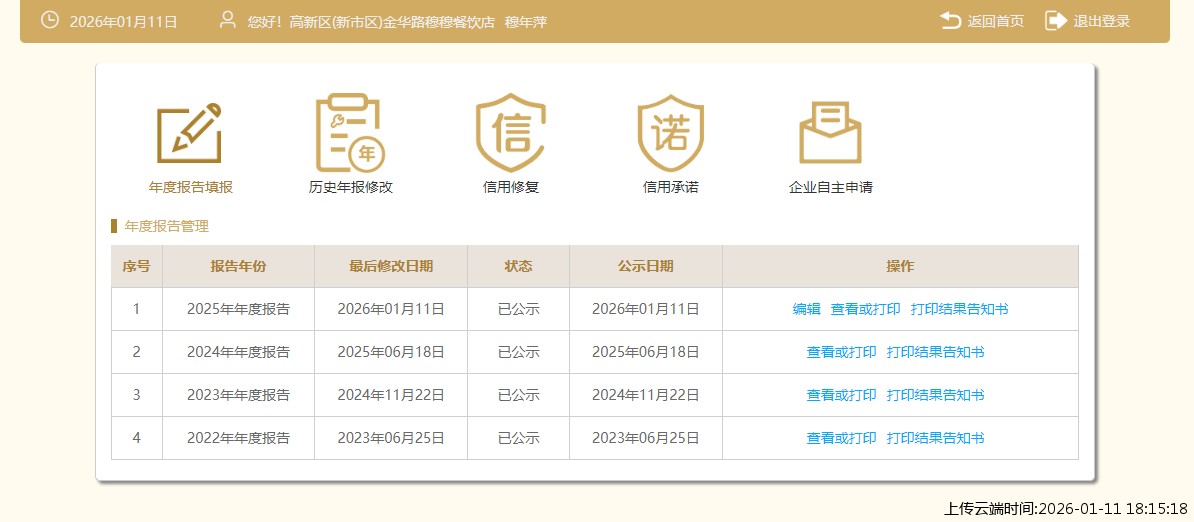Click the 返回首页 text link
Screen dimensions: 1194x522
click(x=995, y=21)
